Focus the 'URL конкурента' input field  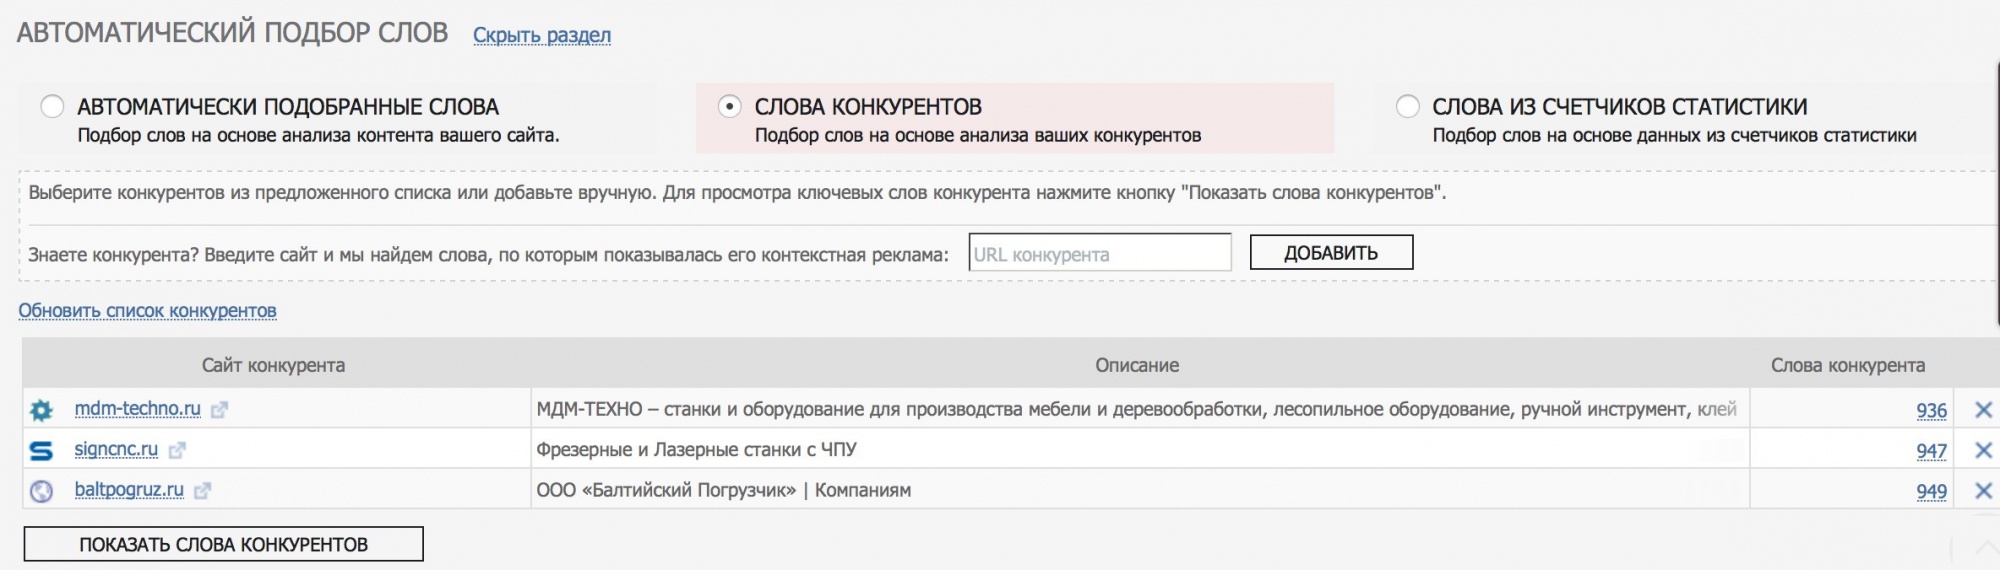coord(1099,254)
